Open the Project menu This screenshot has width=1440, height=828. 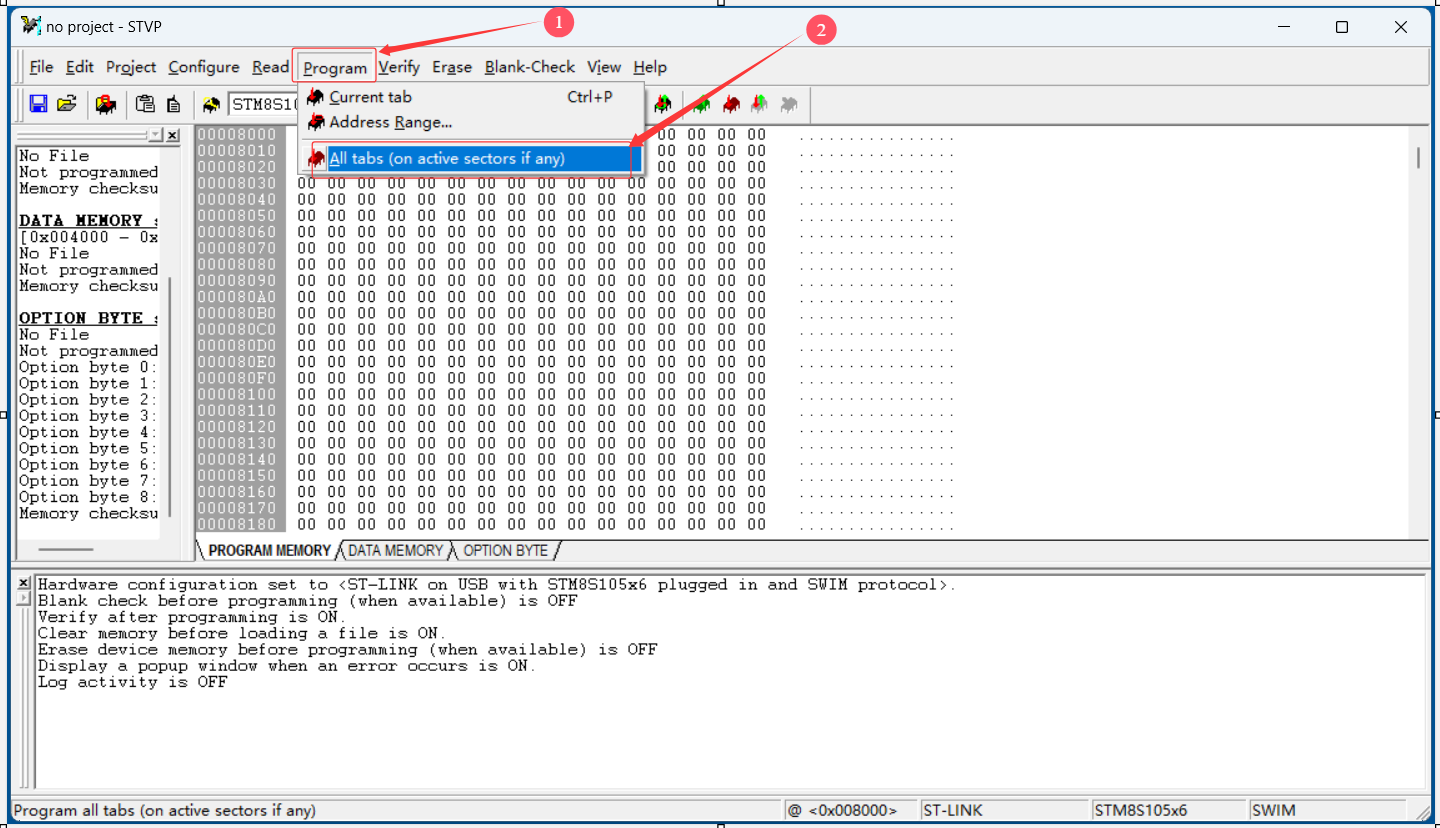131,67
